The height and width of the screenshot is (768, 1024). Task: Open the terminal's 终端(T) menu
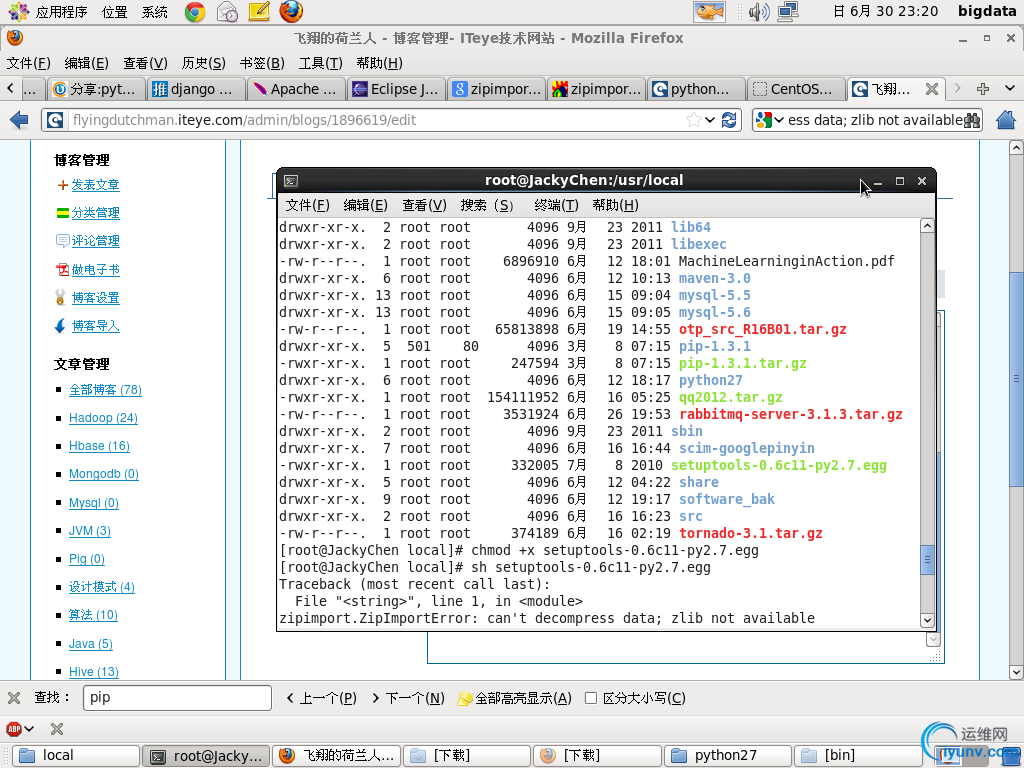(556, 205)
